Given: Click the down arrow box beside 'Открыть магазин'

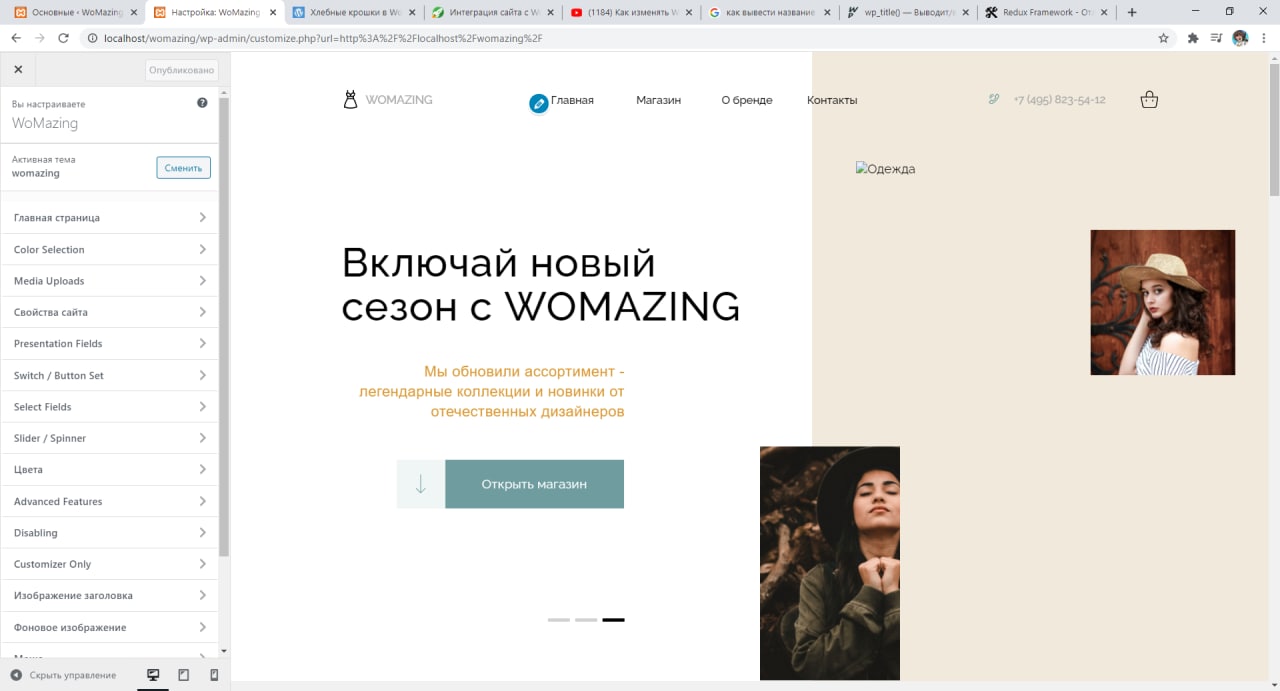Looking at the screenshot, I should click(x=421, y=484).
